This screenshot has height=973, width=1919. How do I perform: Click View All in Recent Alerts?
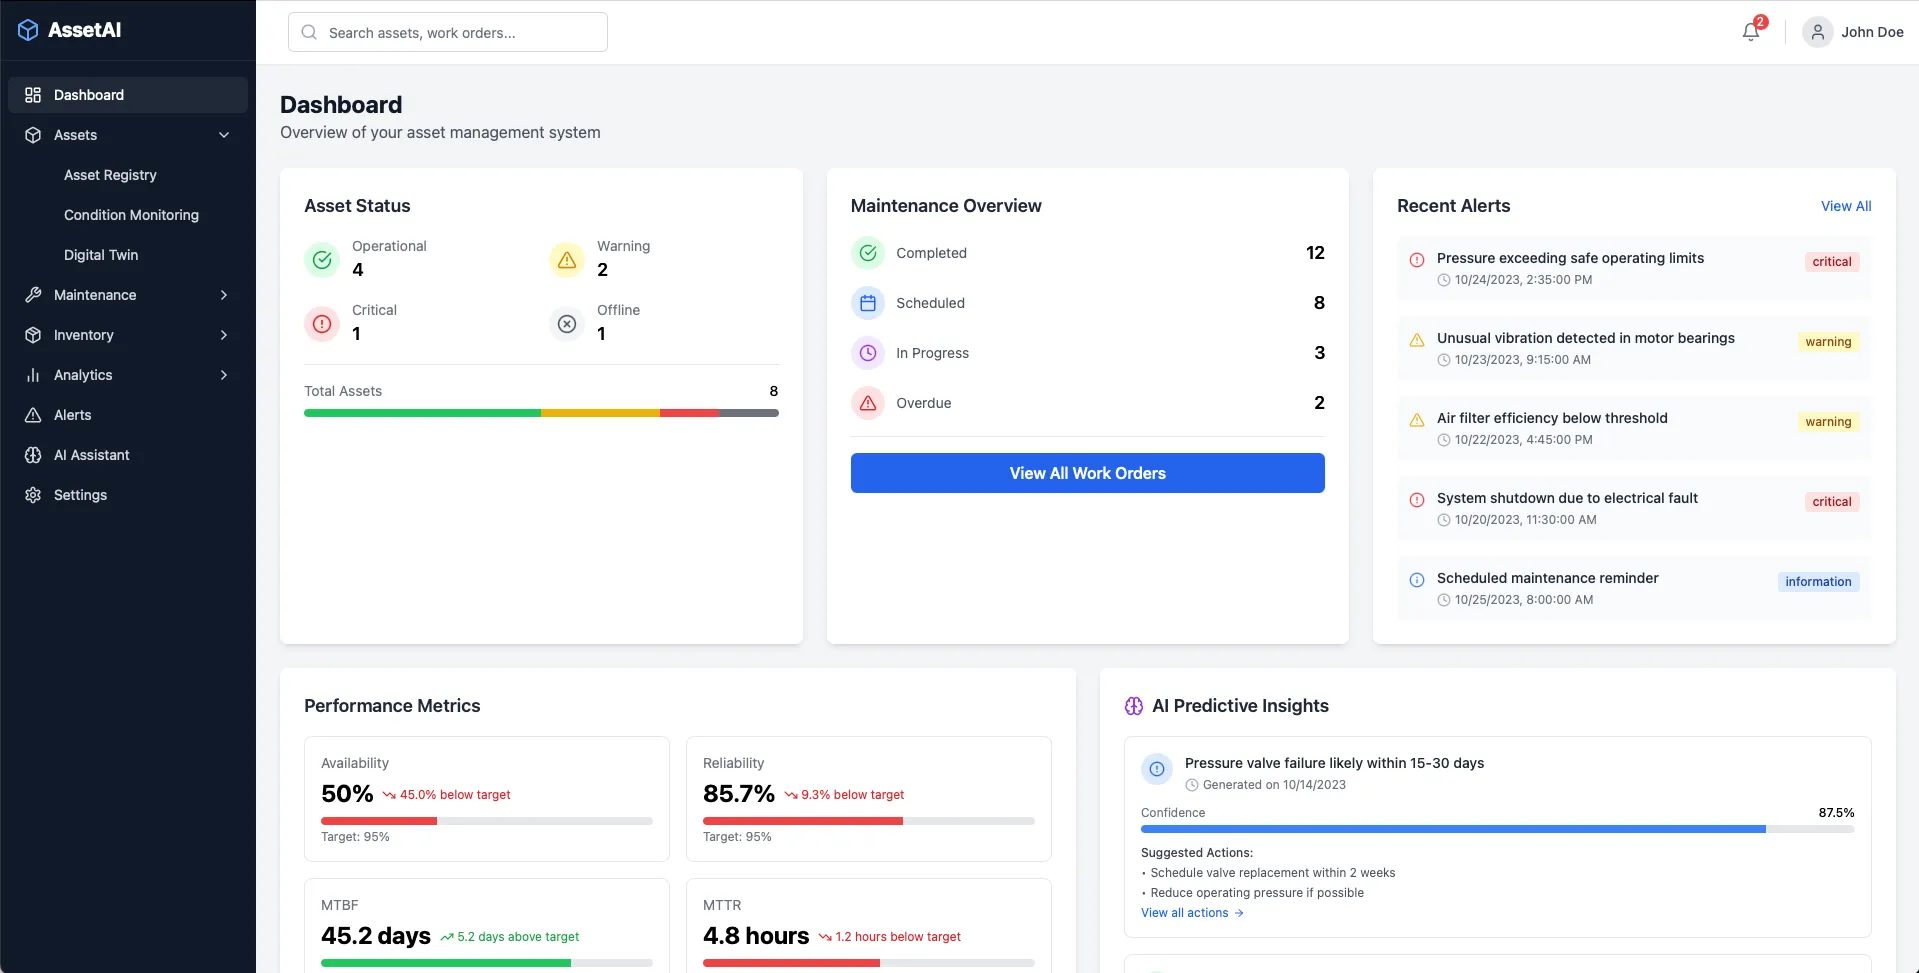(x=1846, y=206)
